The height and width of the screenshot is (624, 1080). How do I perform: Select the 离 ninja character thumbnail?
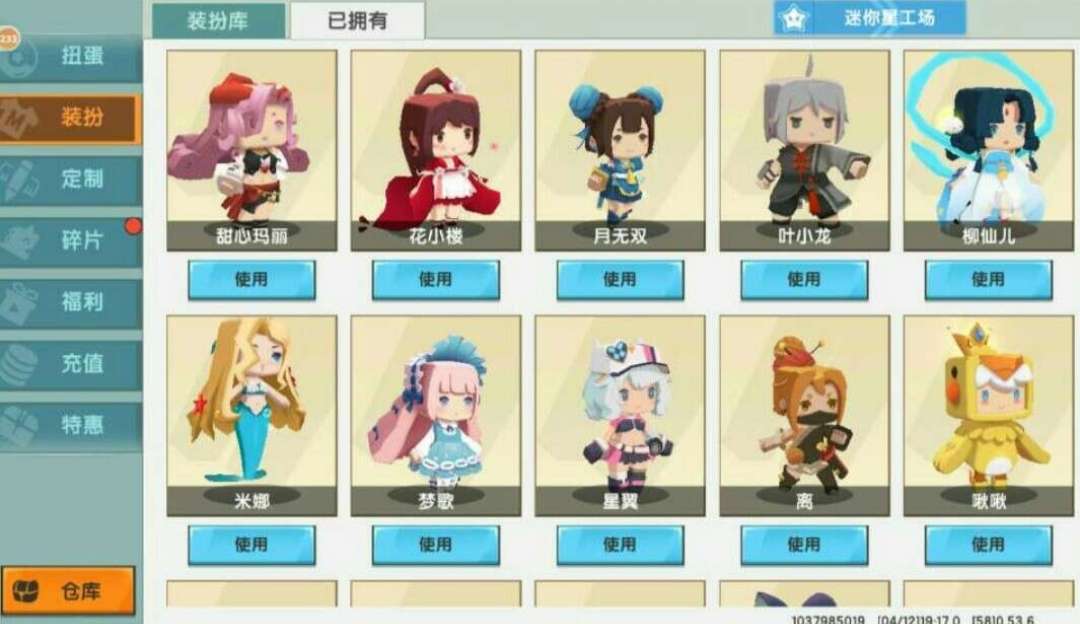click(804, 416)
